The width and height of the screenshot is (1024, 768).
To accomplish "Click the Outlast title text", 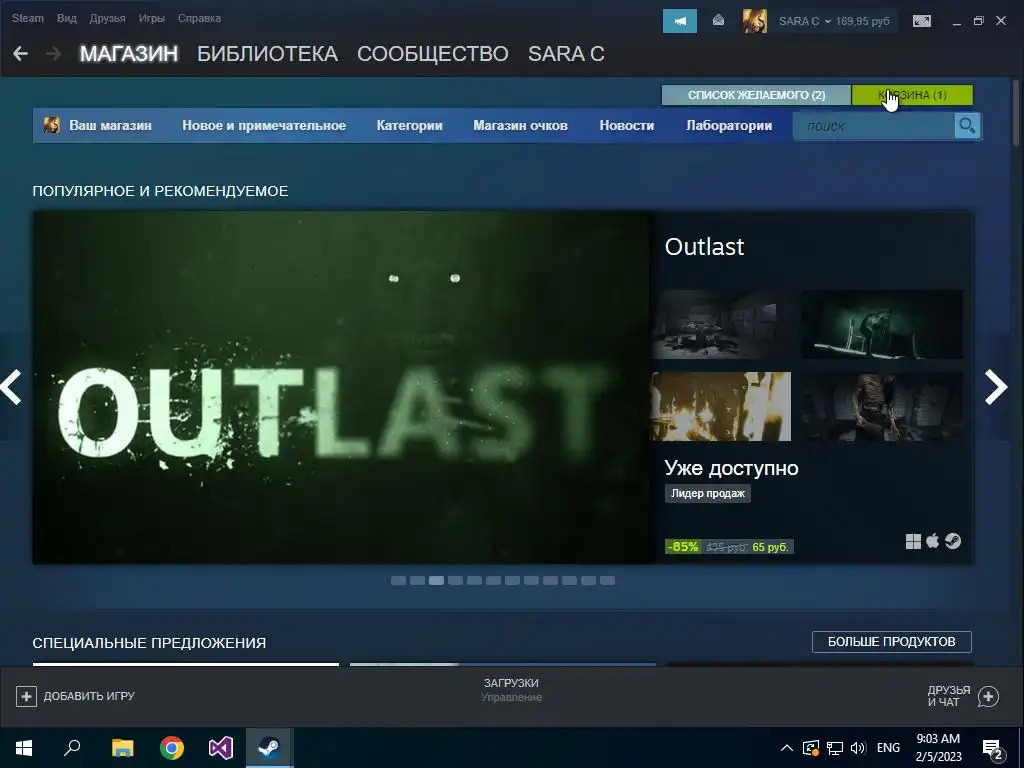I will pyautogui.click(x=704, y=247).
